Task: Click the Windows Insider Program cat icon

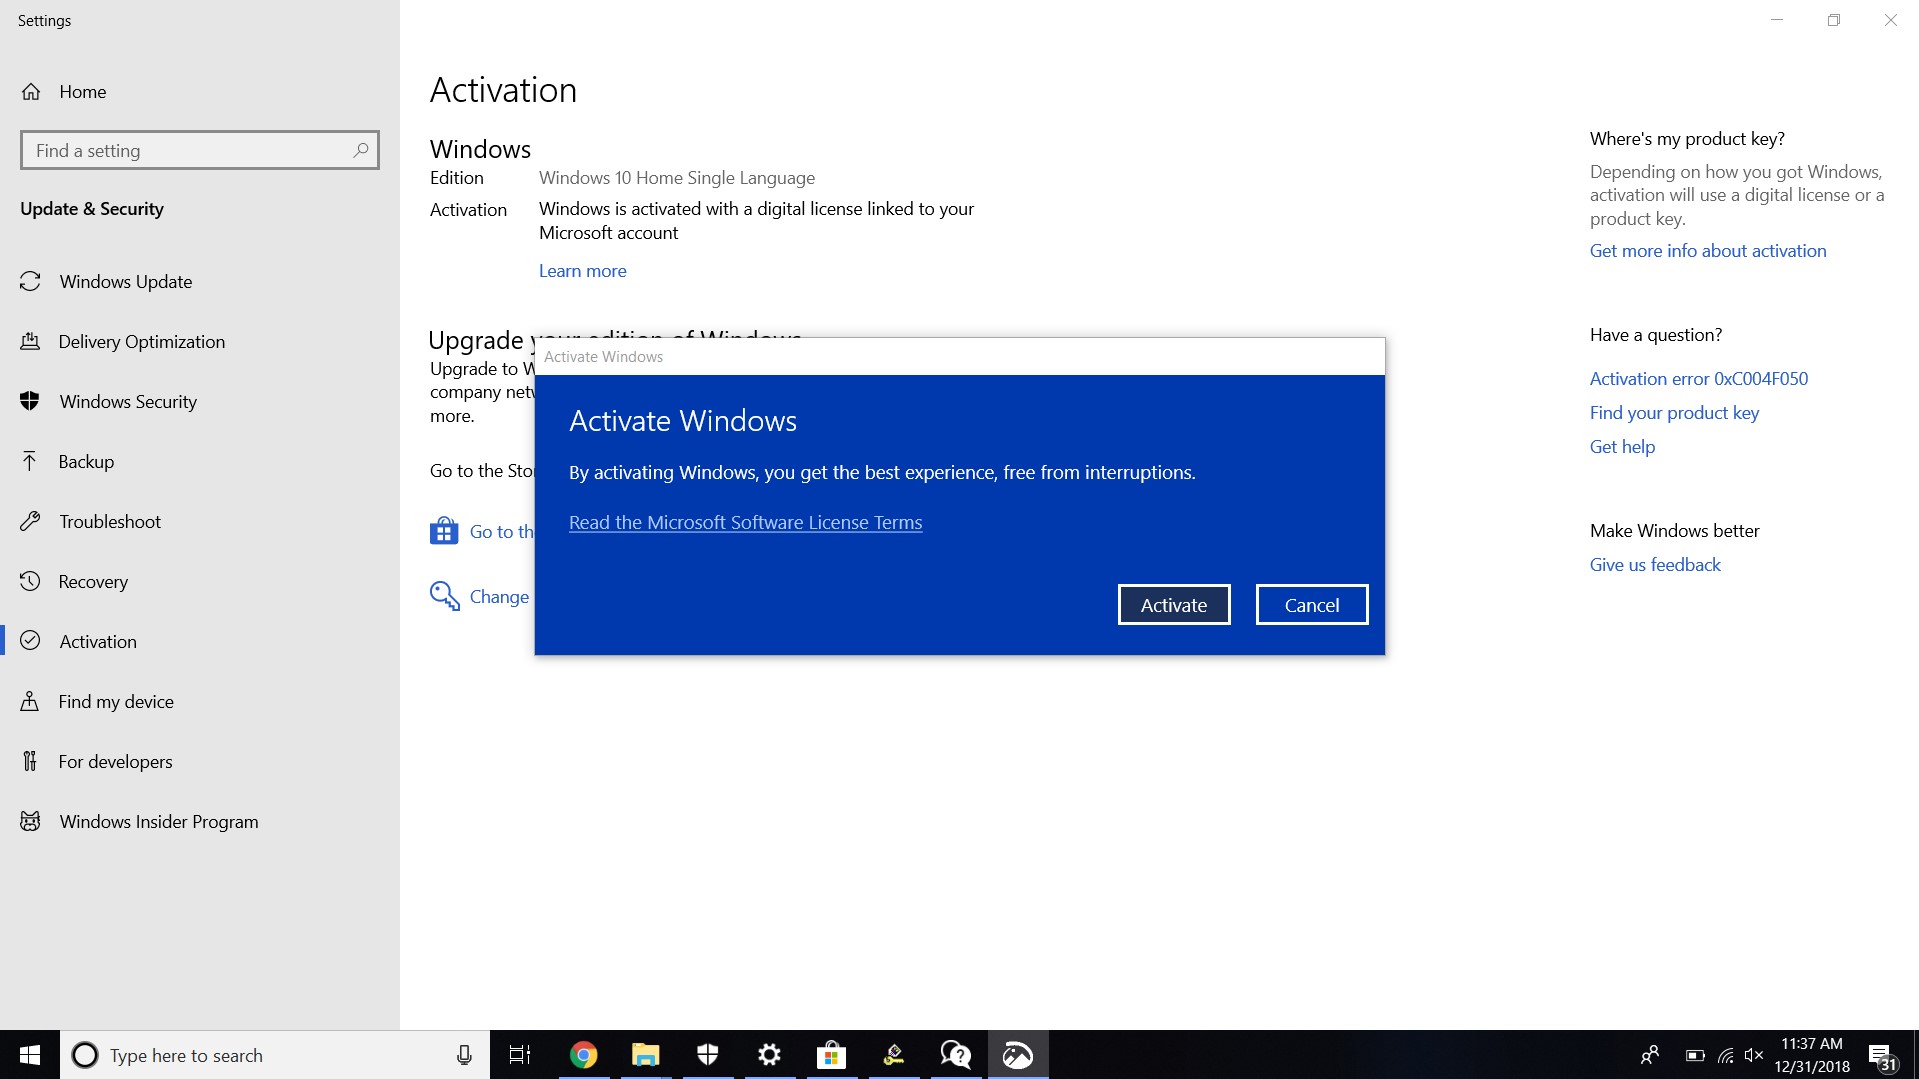Action: pos(31,821)
